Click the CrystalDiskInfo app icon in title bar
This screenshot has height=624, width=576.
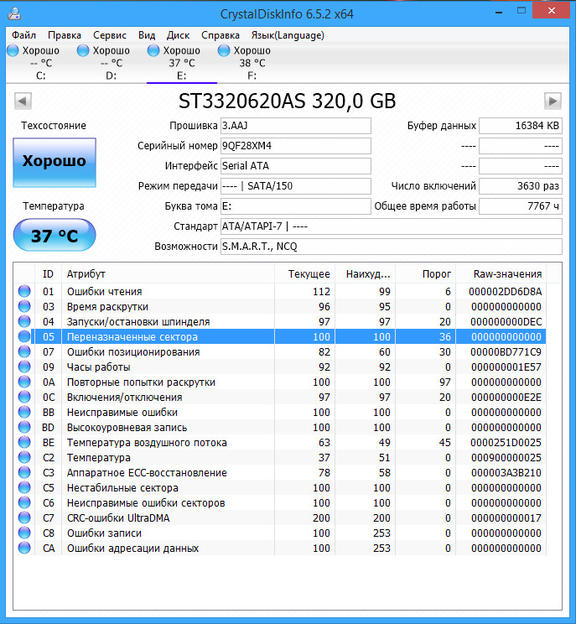[15, 14]
